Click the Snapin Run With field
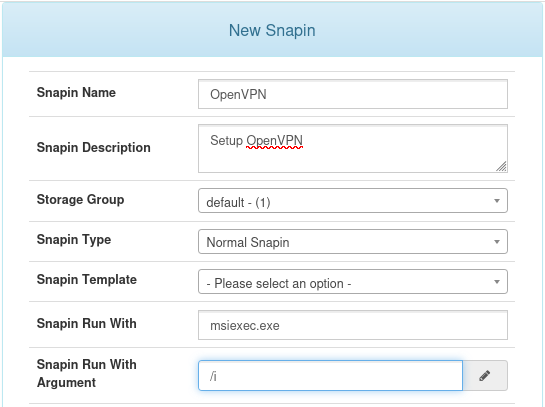The image size is (545, 407). coord(353,325)
